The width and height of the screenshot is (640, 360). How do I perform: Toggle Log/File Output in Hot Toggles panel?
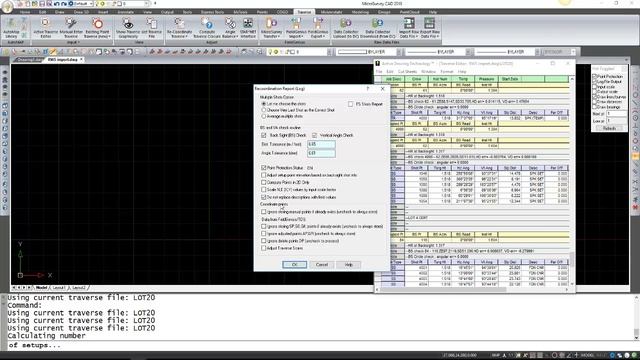coord(595,82)
